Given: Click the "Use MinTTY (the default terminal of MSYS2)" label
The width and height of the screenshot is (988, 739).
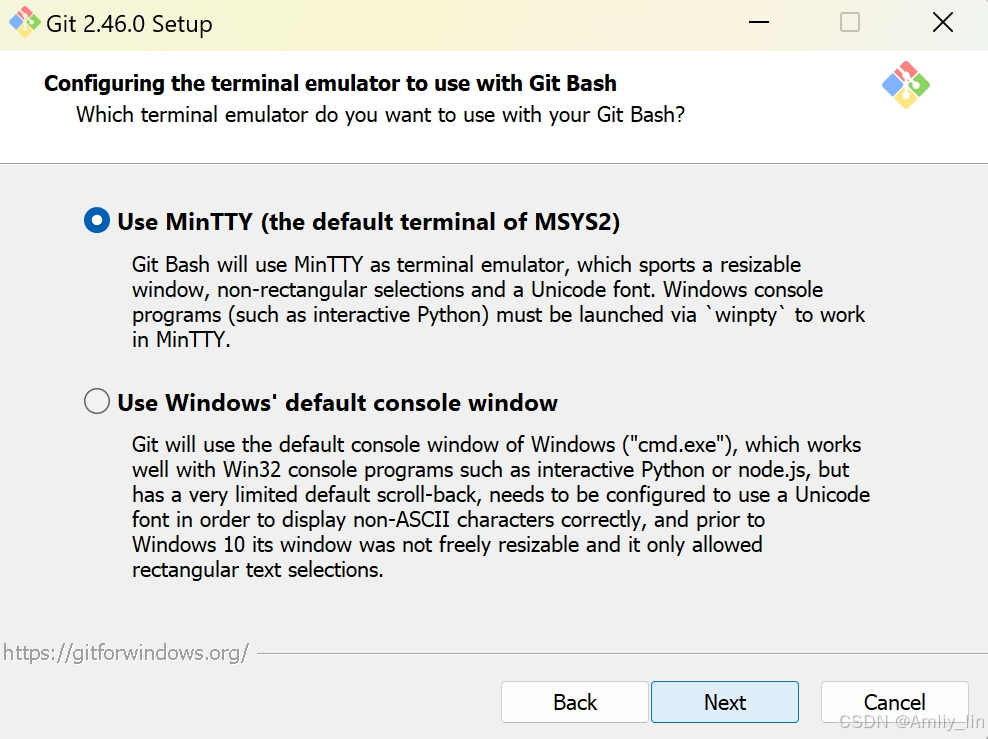Looking at the screenshot, I should (x=369, y=222).
